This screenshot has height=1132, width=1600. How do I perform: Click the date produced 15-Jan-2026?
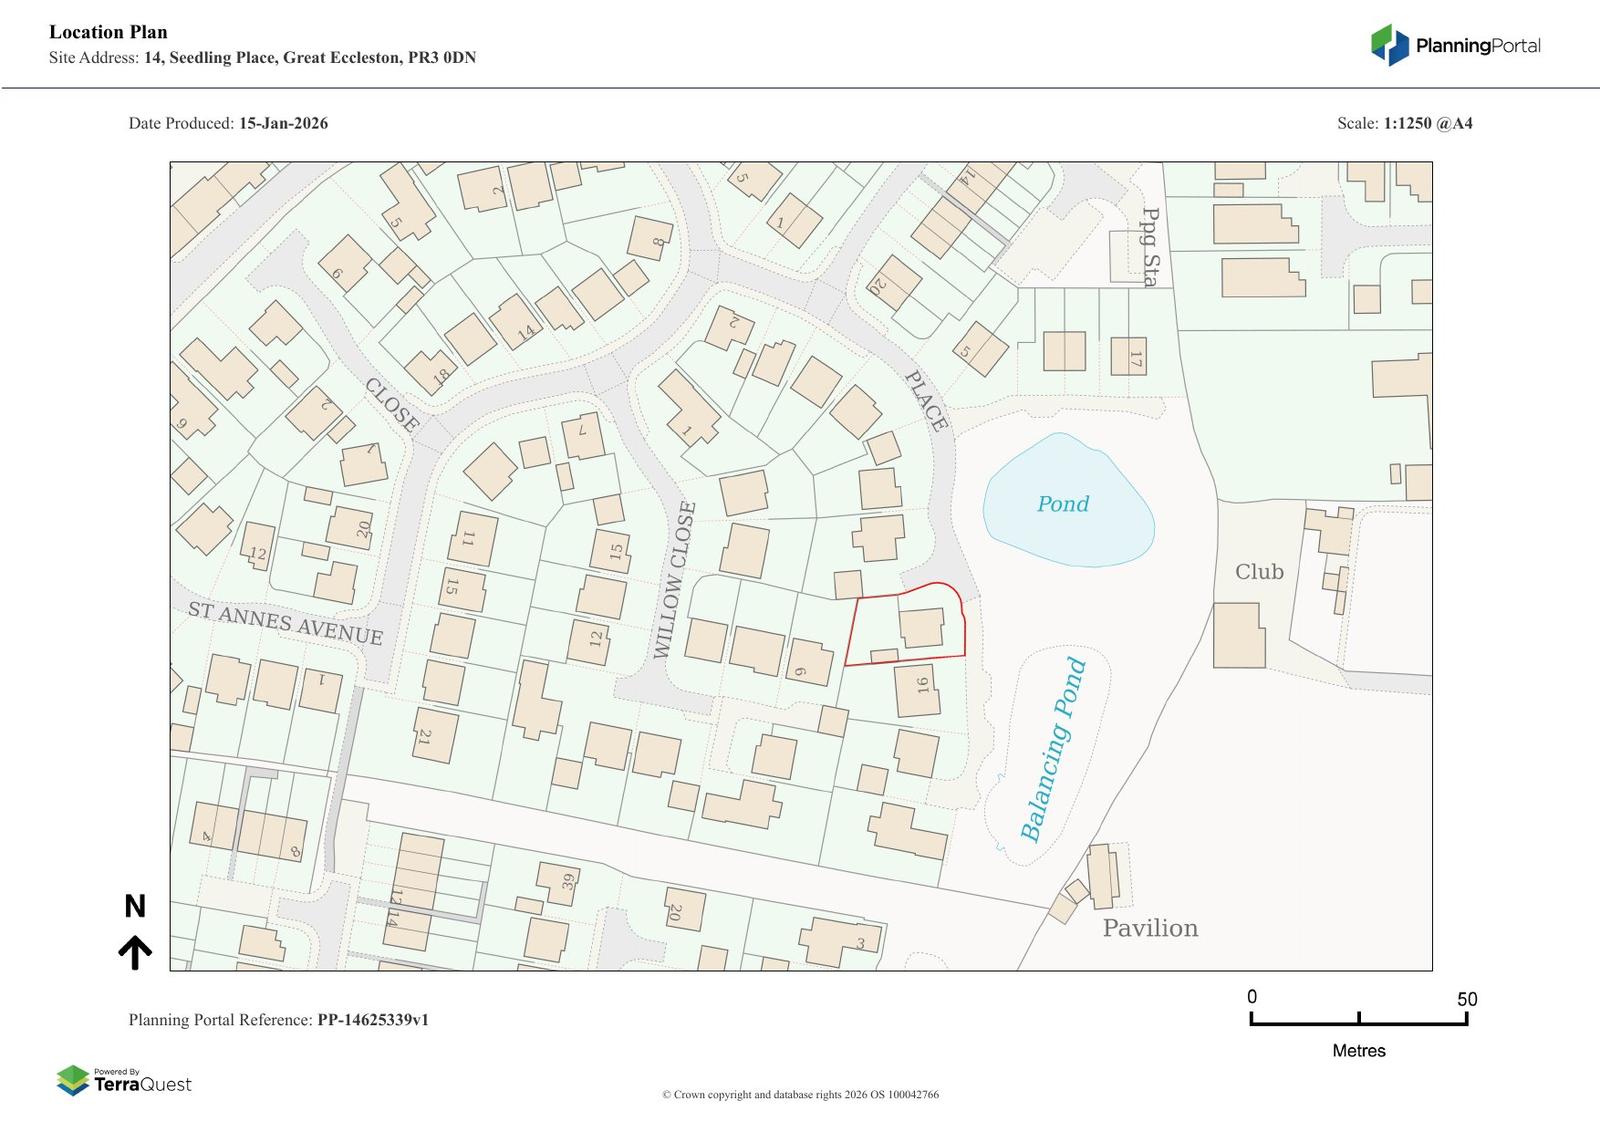pyautogui.click(x=283, y=124)
